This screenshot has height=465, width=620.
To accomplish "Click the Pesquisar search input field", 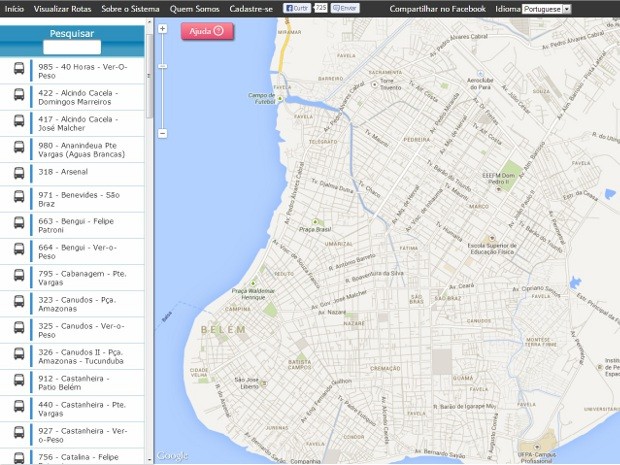I will [x=71, y=47].
